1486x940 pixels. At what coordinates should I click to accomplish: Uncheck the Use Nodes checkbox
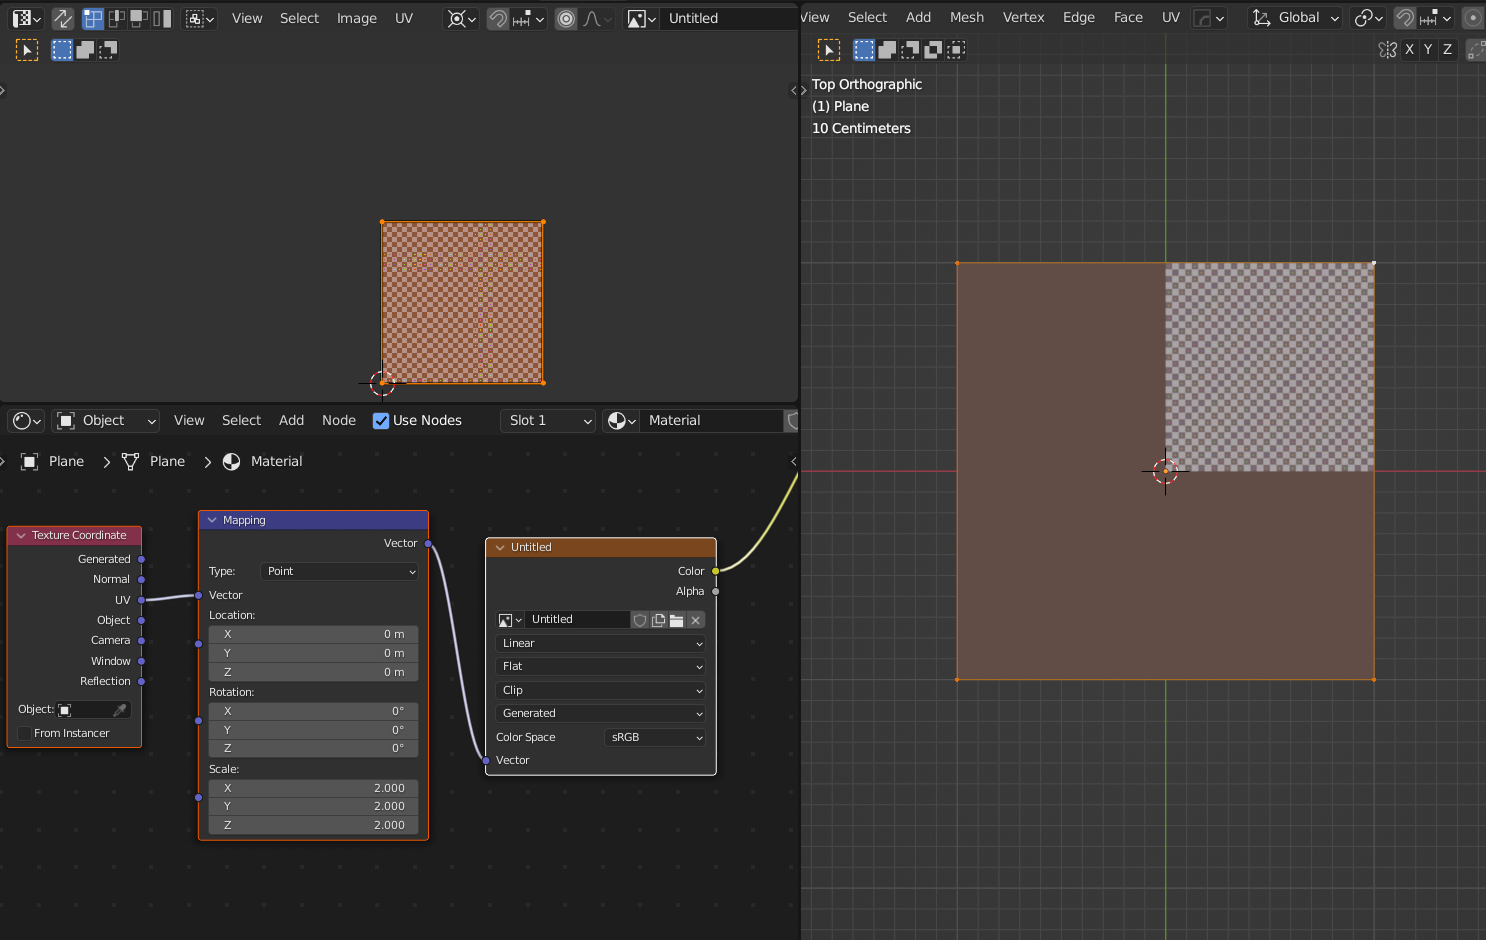[381, 420]
